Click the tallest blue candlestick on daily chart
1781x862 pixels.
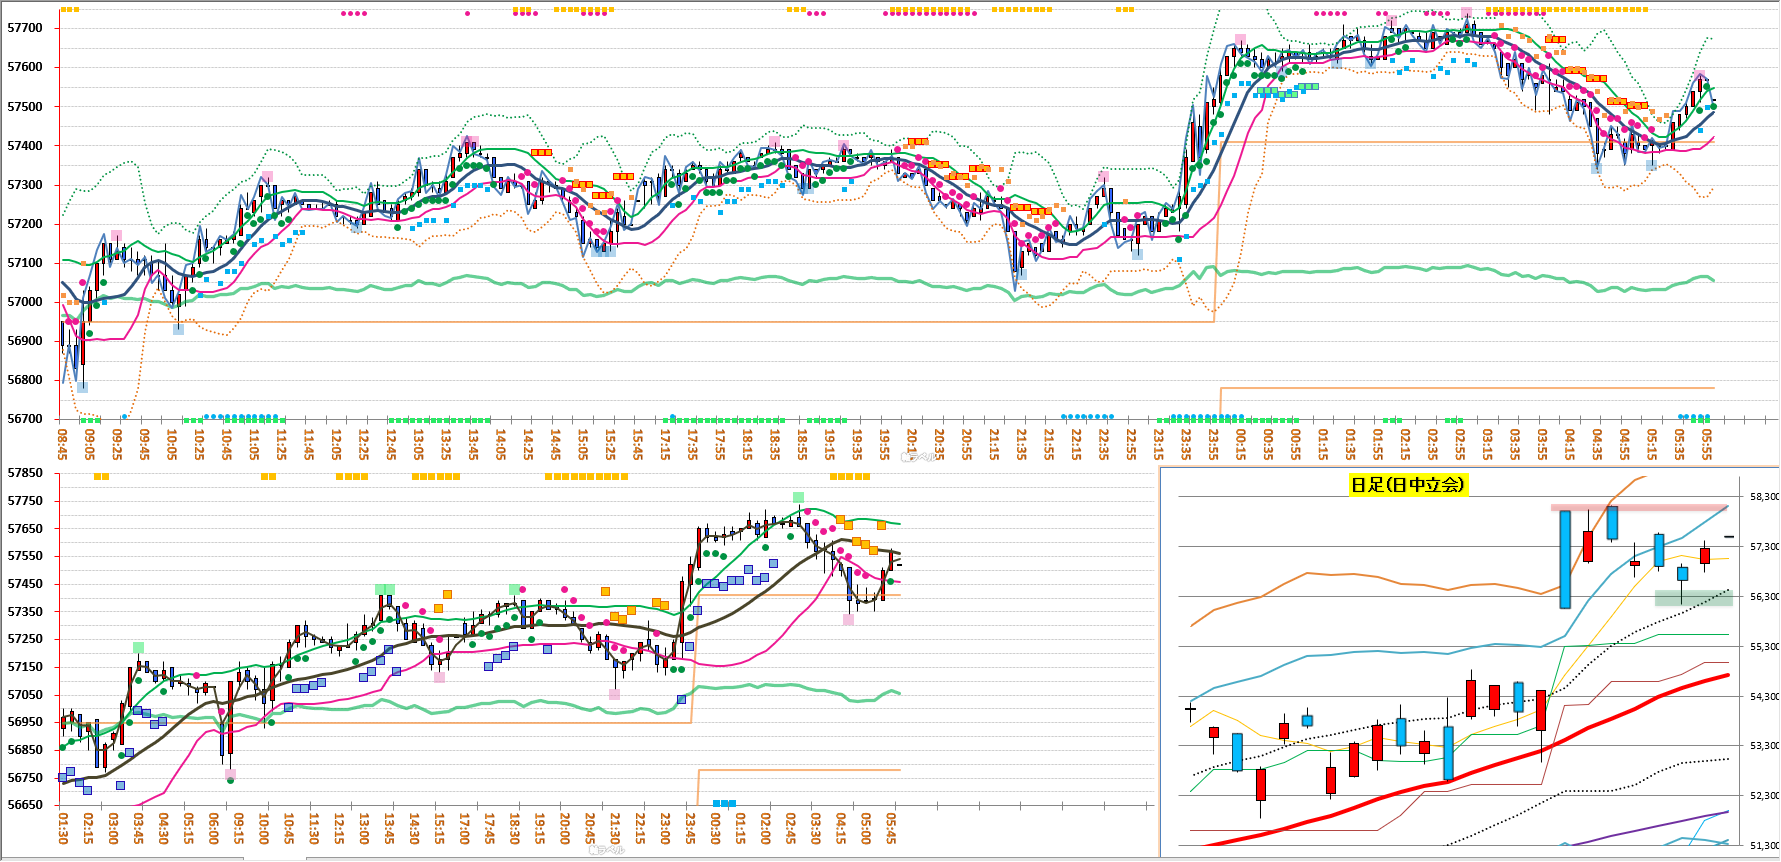click(1565, 559)
